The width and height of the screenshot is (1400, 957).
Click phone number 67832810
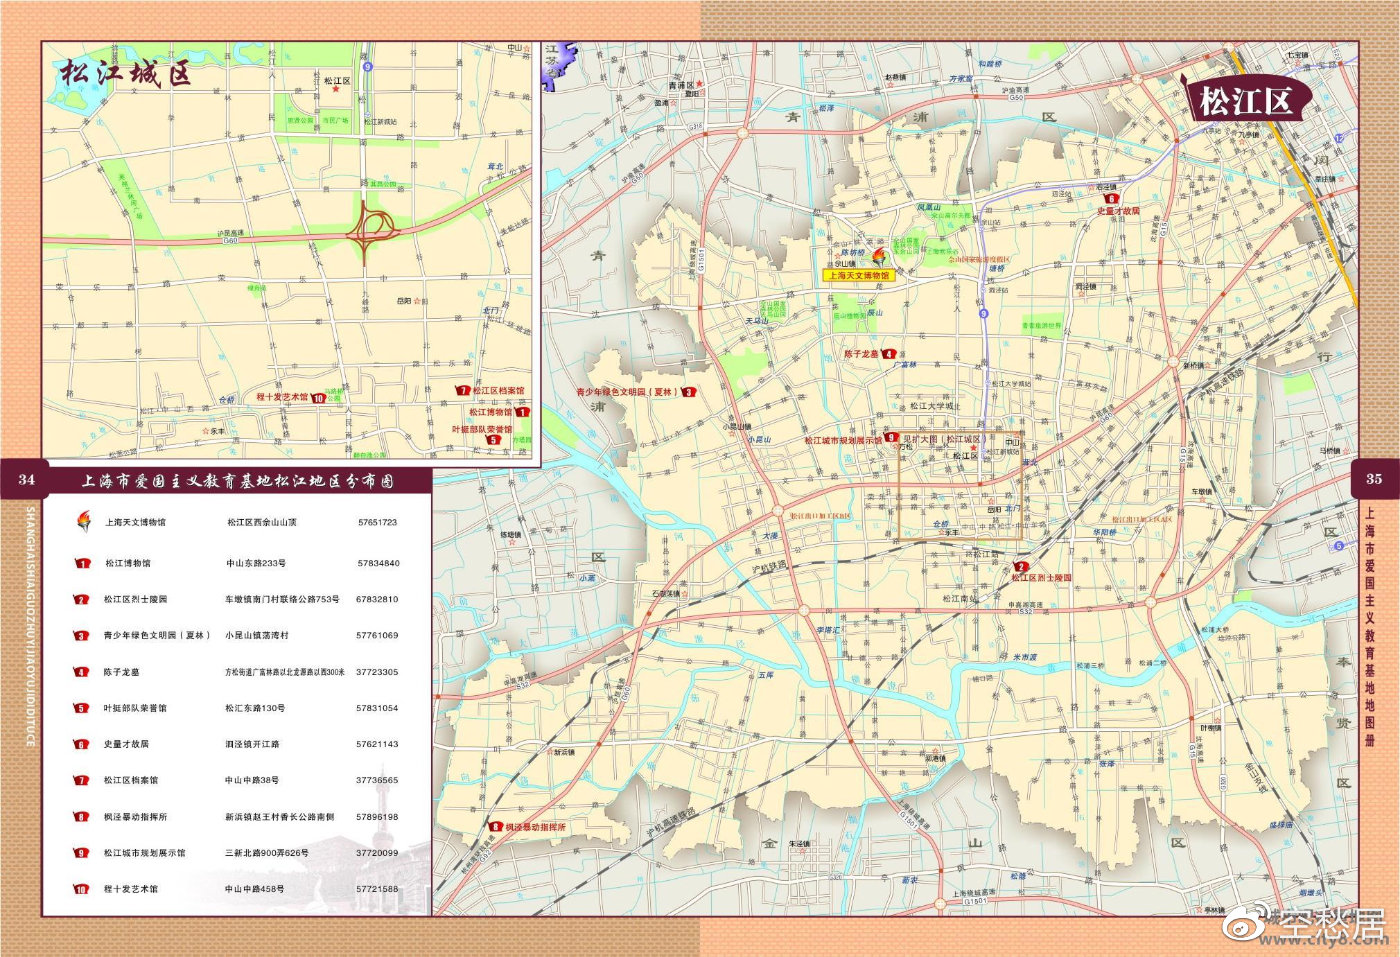pos(377,599)
